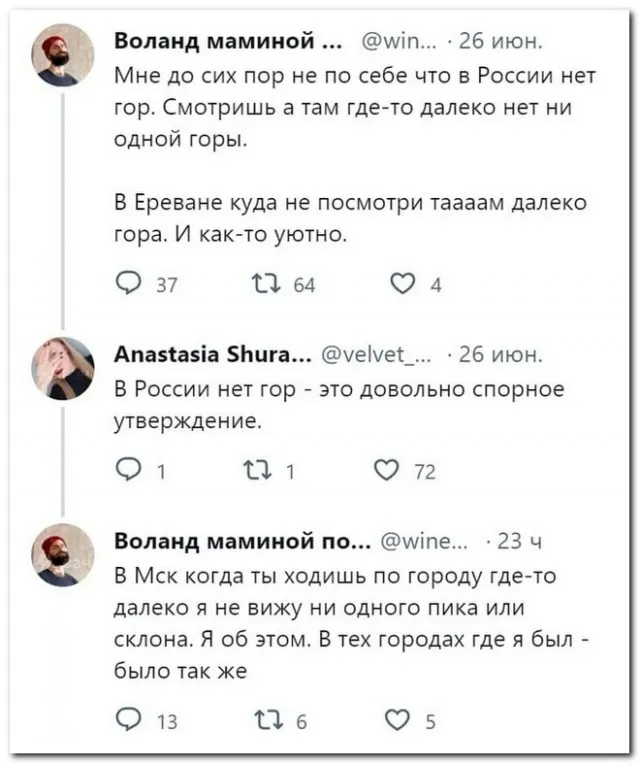Open tweet text starting with 'В Мск когда'
The height and width of the screenshot is (764, 640).
(340, 621)
